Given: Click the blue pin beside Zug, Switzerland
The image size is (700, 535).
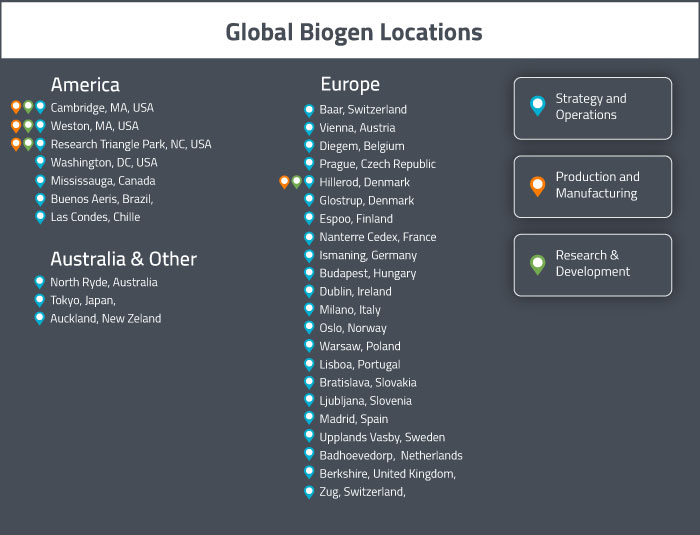Looking at the screenshot, I should (x=309, y=493).
